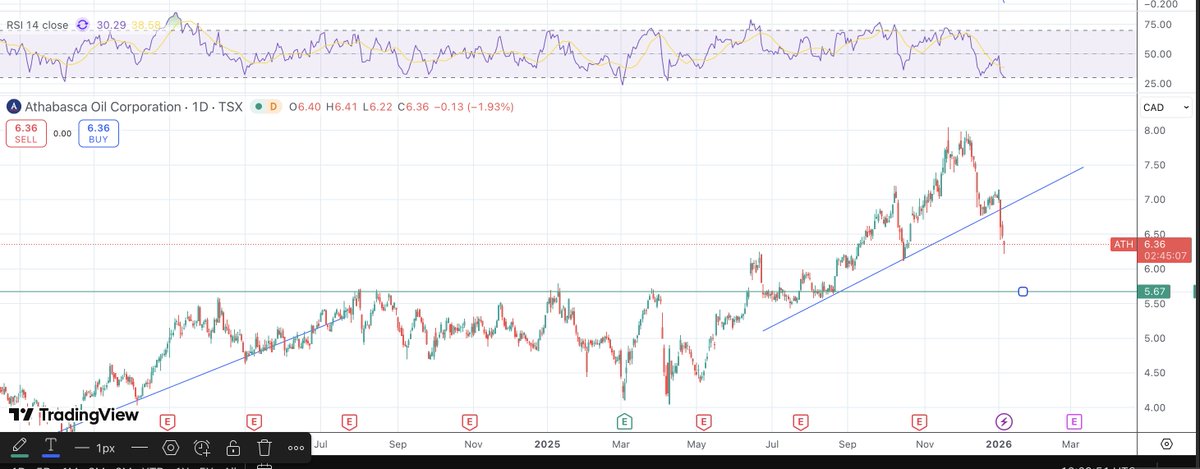Image resolution: width=1200 pixels, height=469 pixels.
Task: Click the purple lightning event marker
Action: [x=1003, y=421]
